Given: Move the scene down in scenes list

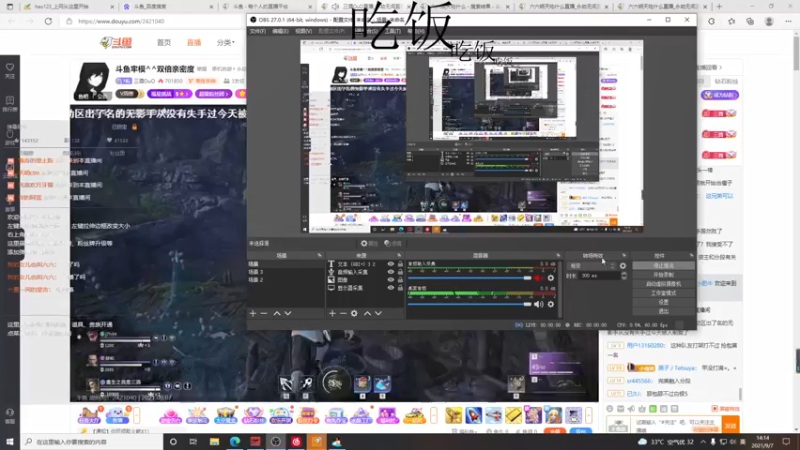Looking at the screenshot, I should pos(288,313).
